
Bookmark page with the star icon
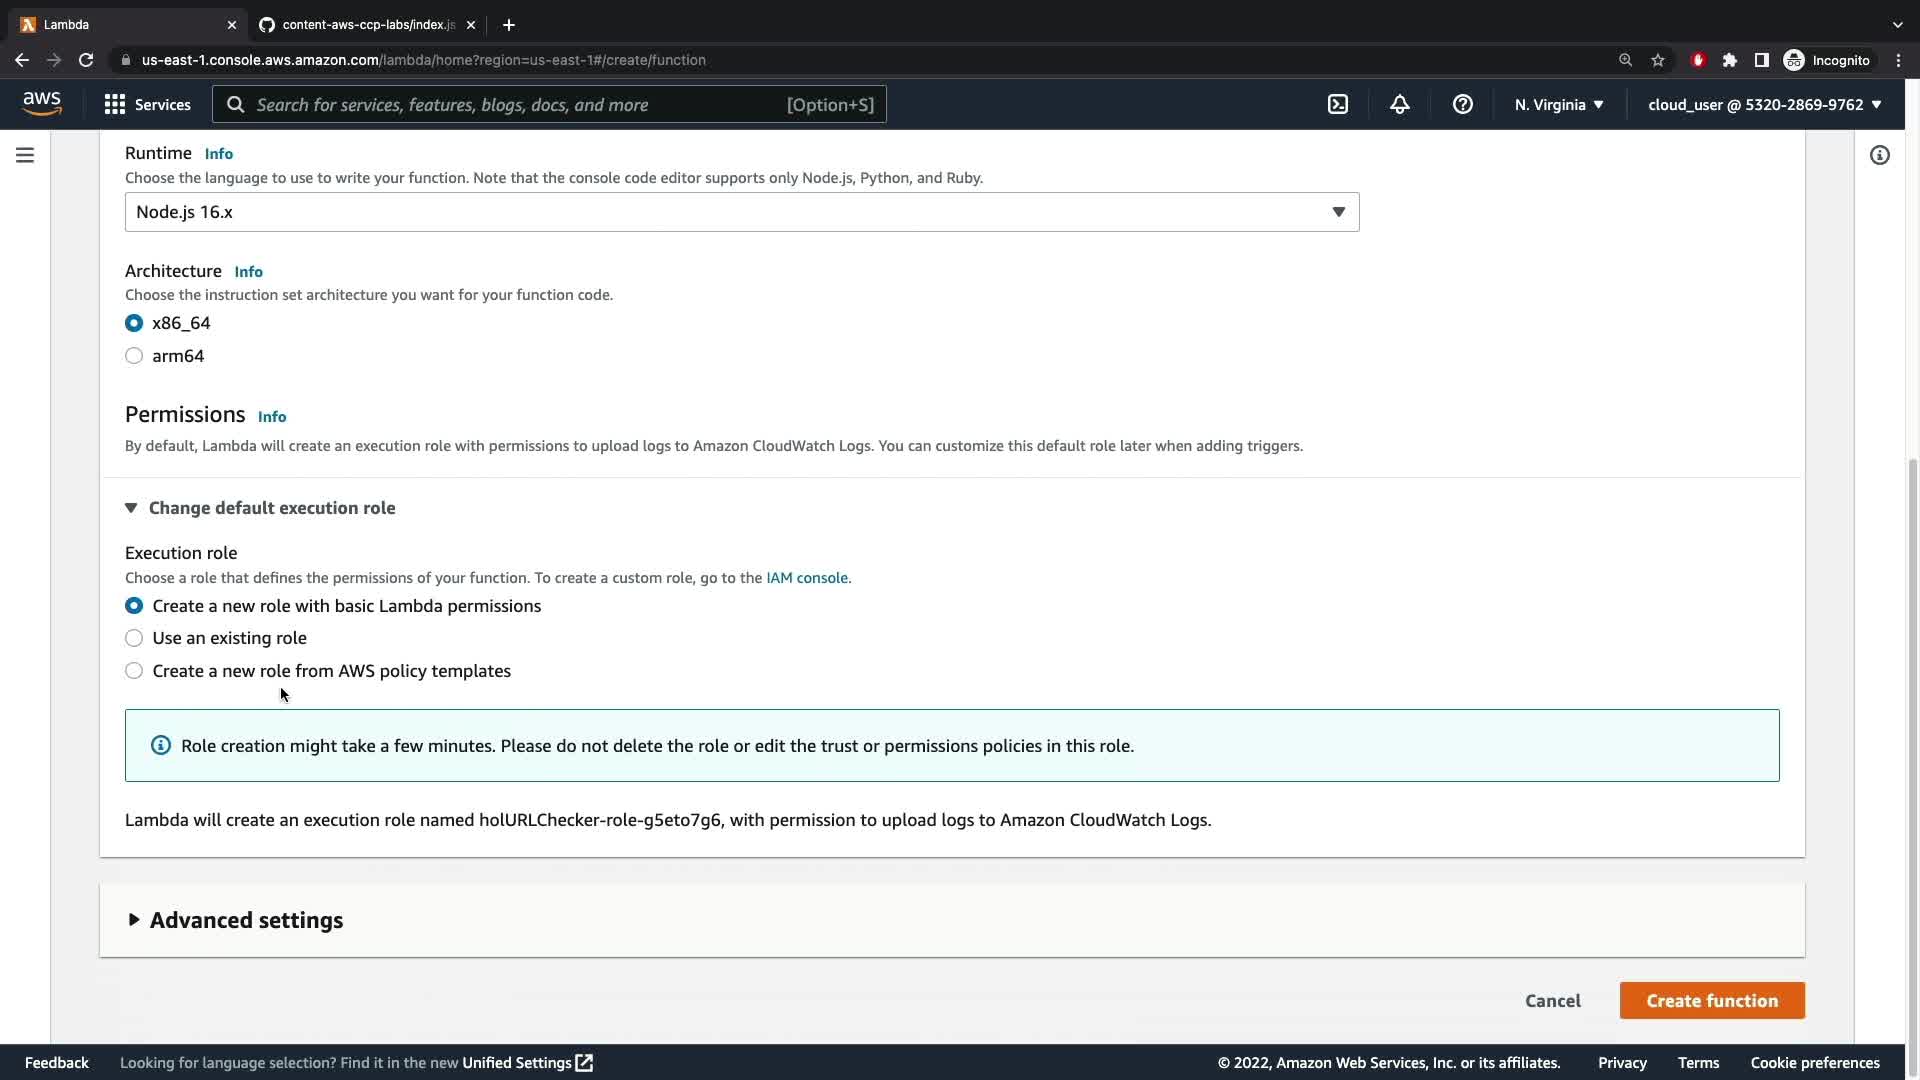tap(1658, 60)
